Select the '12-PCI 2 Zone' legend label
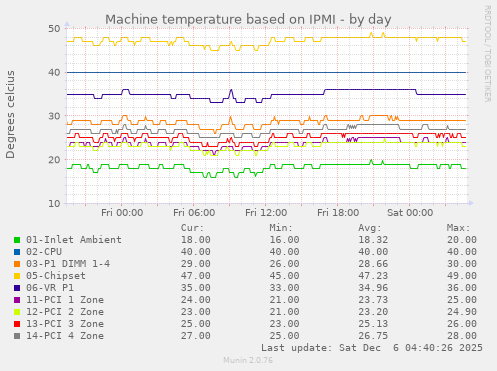 (x=65, y=312)
